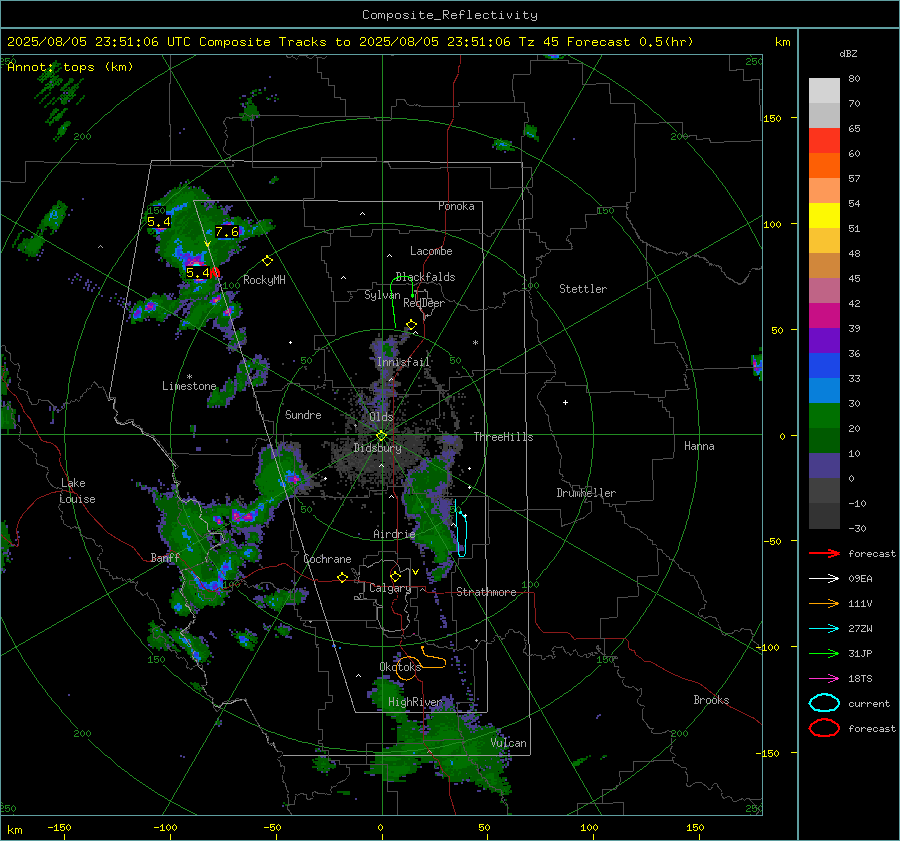Click the Lacombe town label
Screen dimensions: 900x841
[x=431, y=251]
